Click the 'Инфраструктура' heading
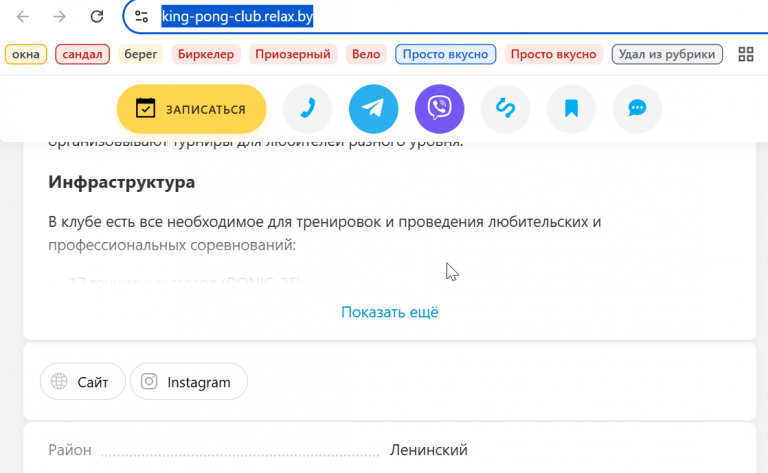 121,182
